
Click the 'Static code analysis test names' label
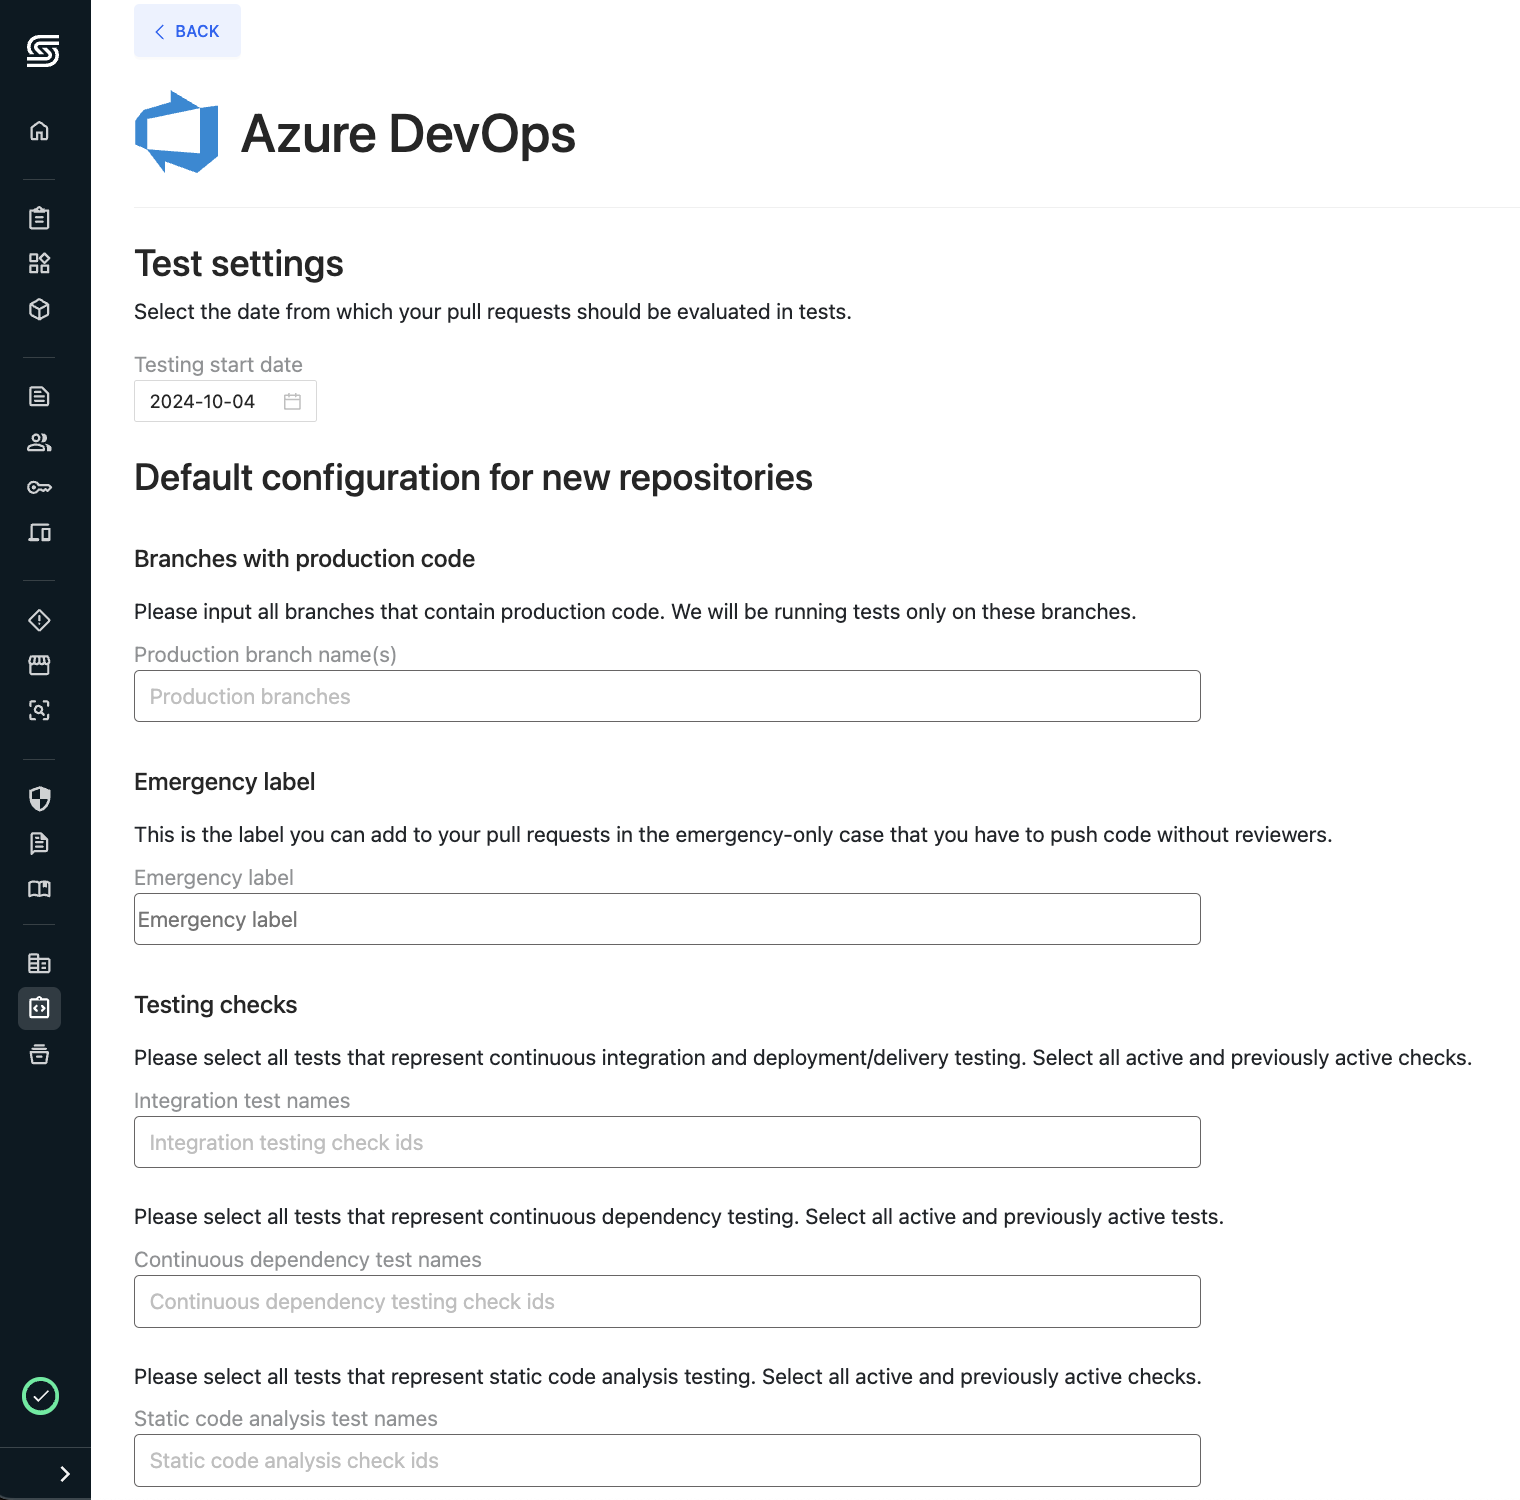[x=286, y=1419]
